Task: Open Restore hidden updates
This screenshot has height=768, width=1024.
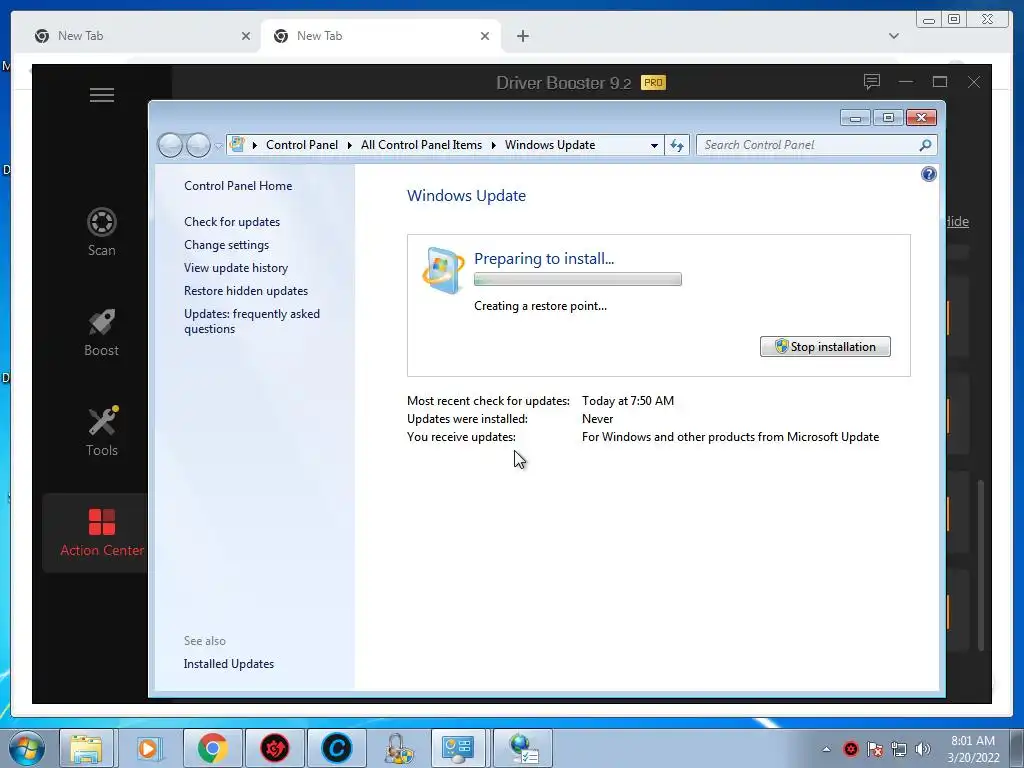Action: tap(246, 291)
